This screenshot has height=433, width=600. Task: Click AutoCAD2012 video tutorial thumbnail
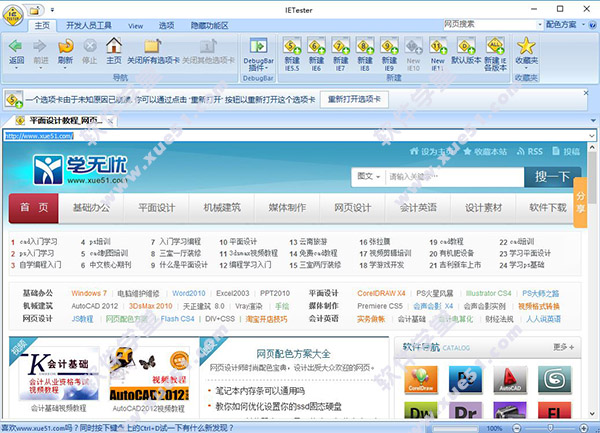148,374
